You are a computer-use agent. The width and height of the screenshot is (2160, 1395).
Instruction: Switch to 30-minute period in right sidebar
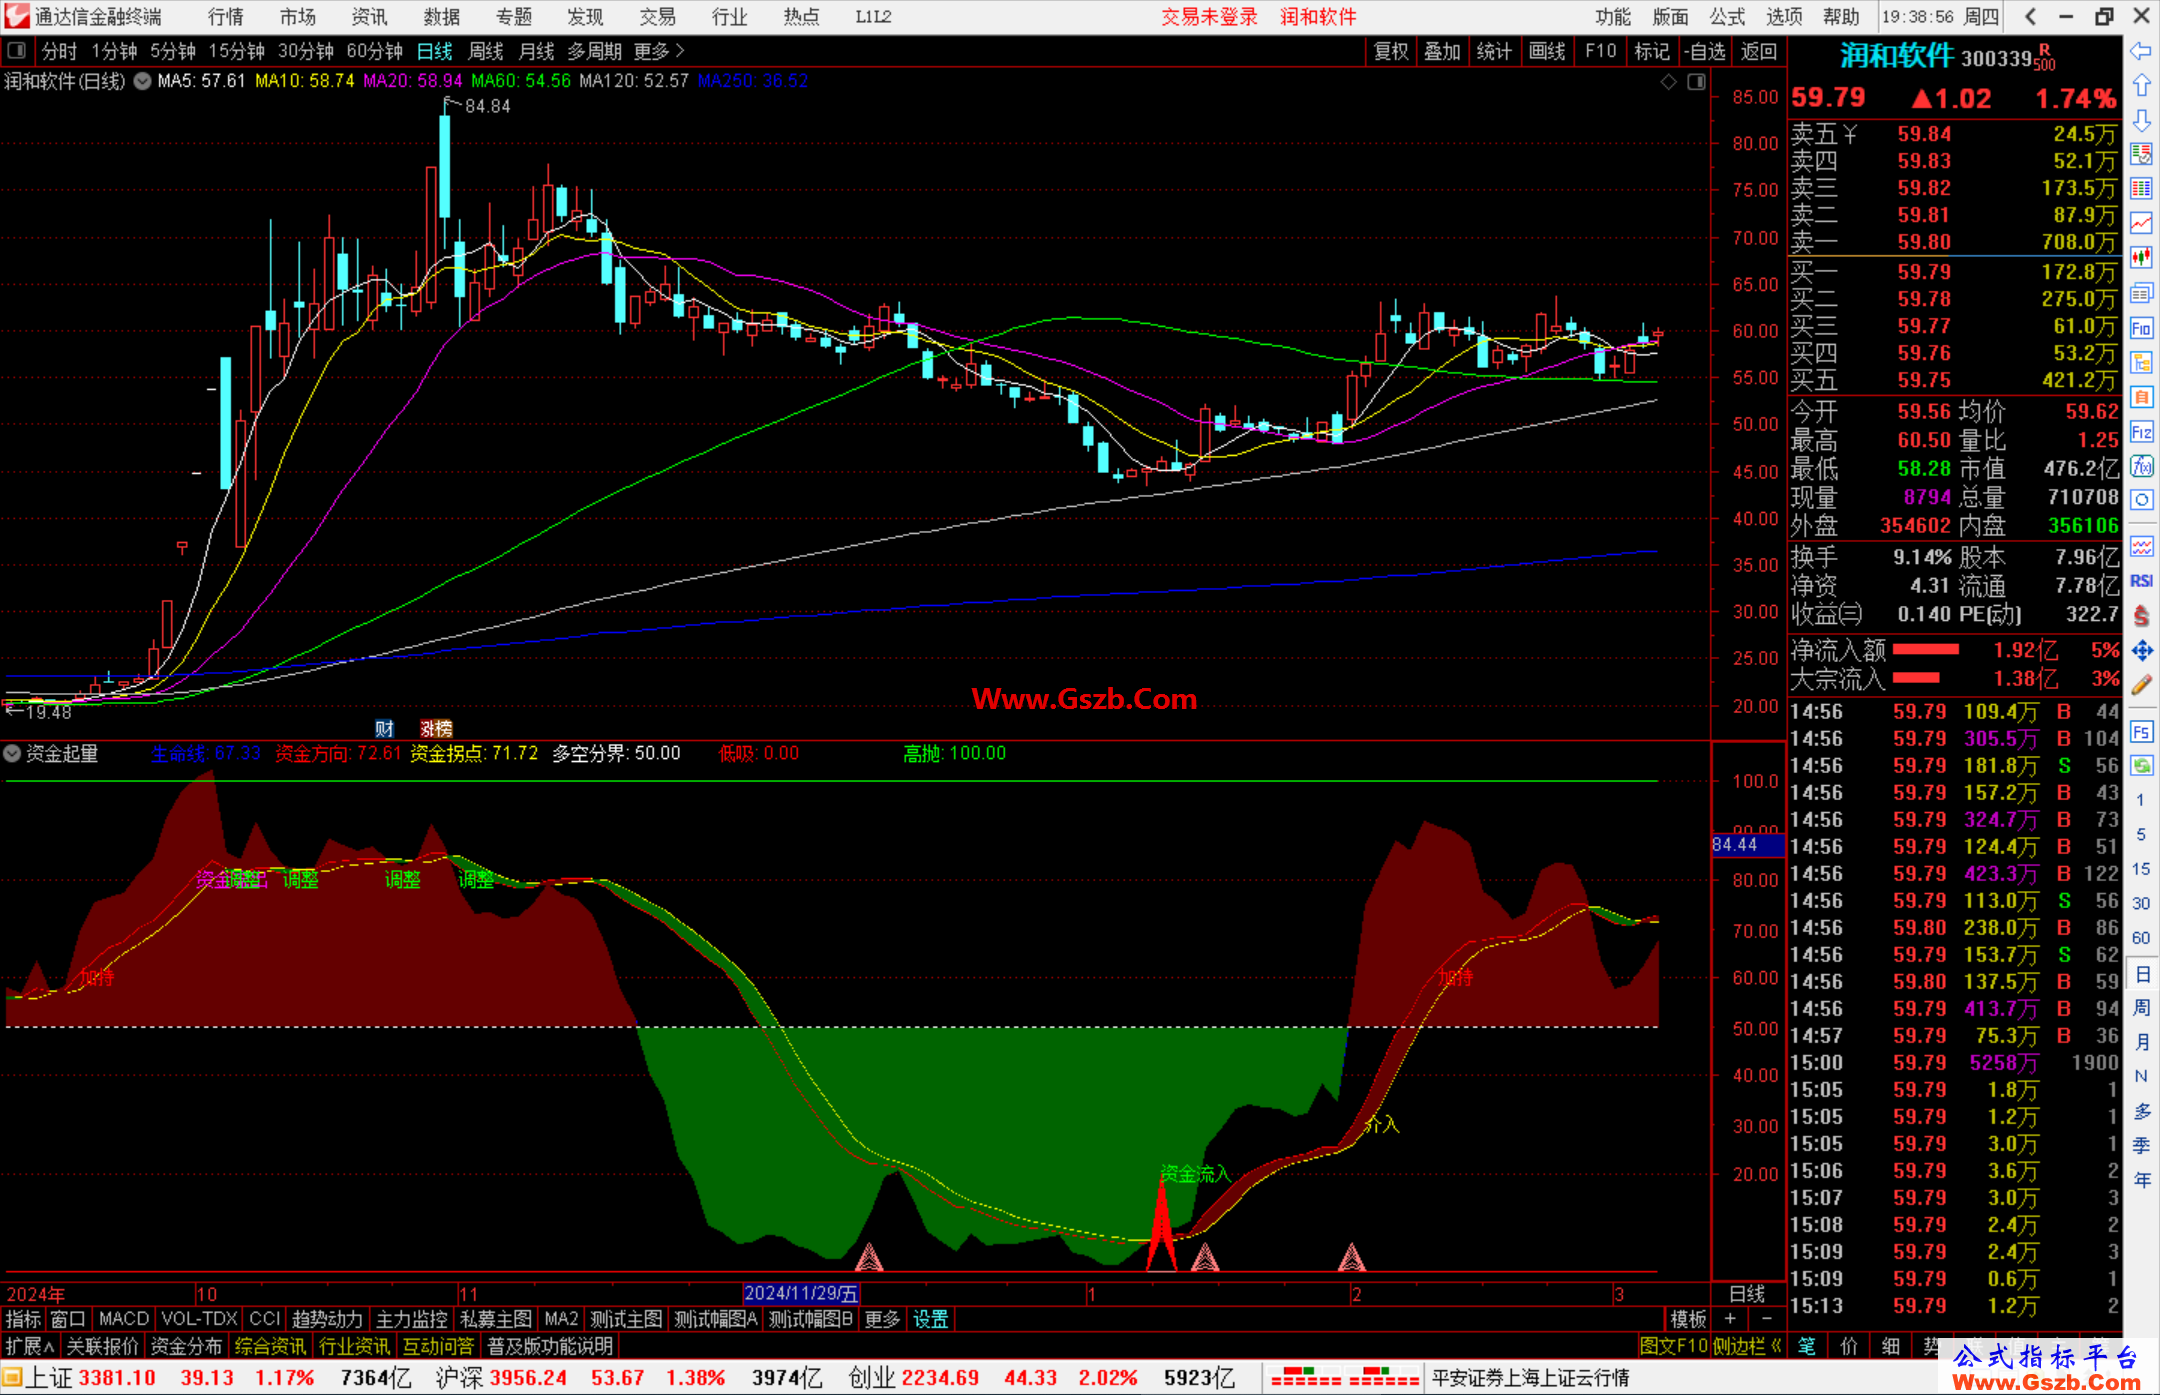pyautogui.click(x=2140, y=903)
